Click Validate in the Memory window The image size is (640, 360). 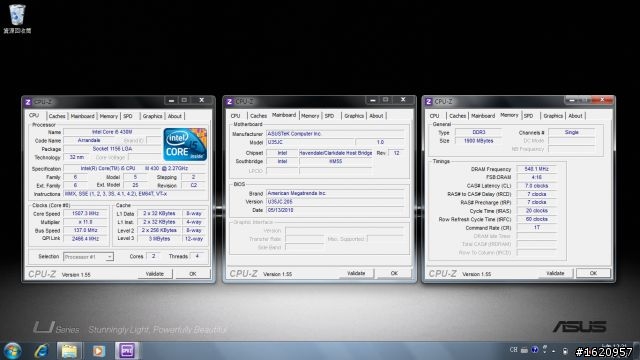tap(555, 273)
